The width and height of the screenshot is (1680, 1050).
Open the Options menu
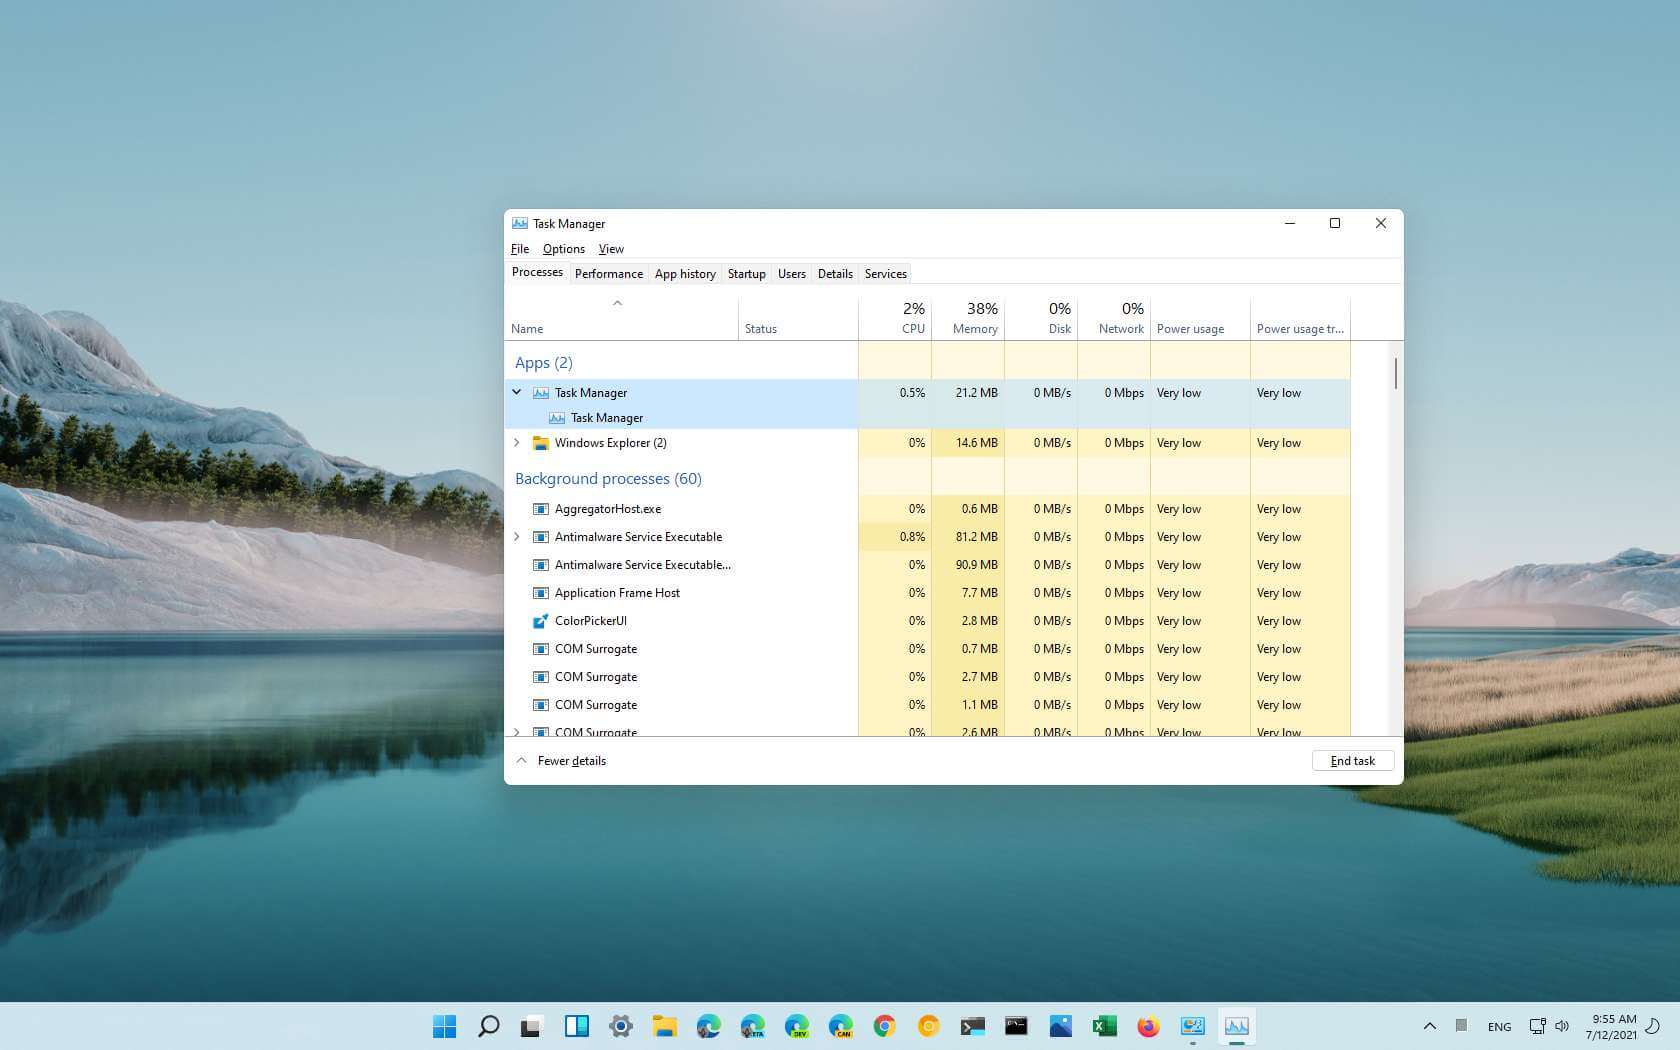tap(563, 249)
